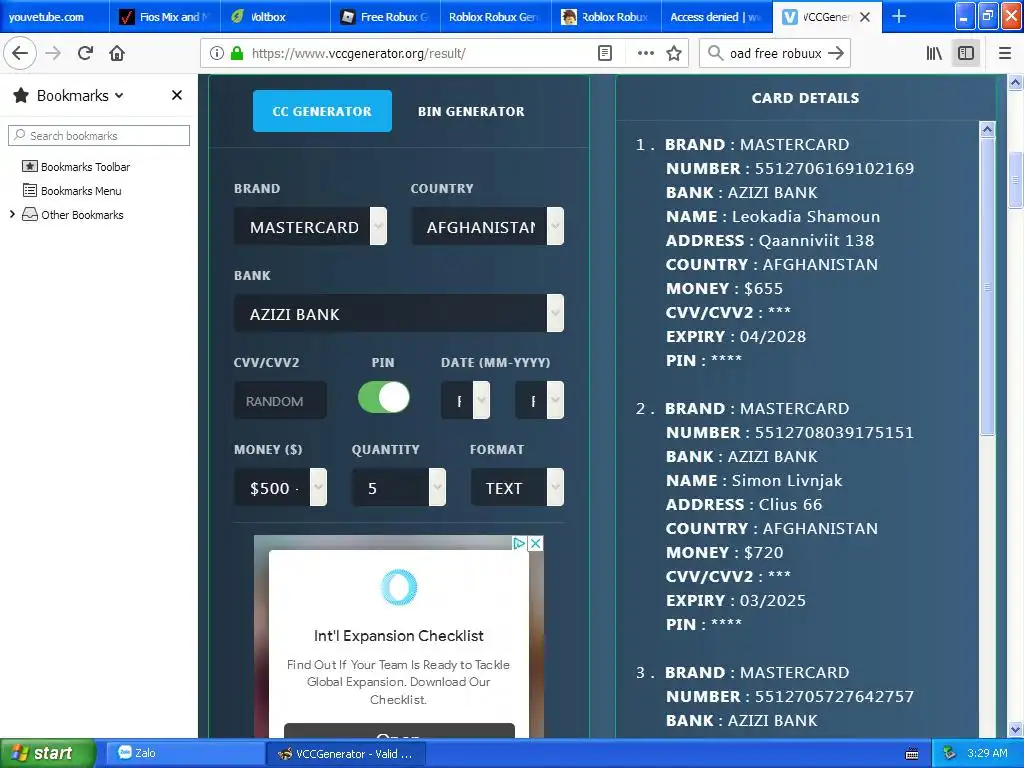The width and height of the screenshot is (1024, 768).
Task: Open the QUANTITY dropdown showing 5
Action: (x=398, y=487)
